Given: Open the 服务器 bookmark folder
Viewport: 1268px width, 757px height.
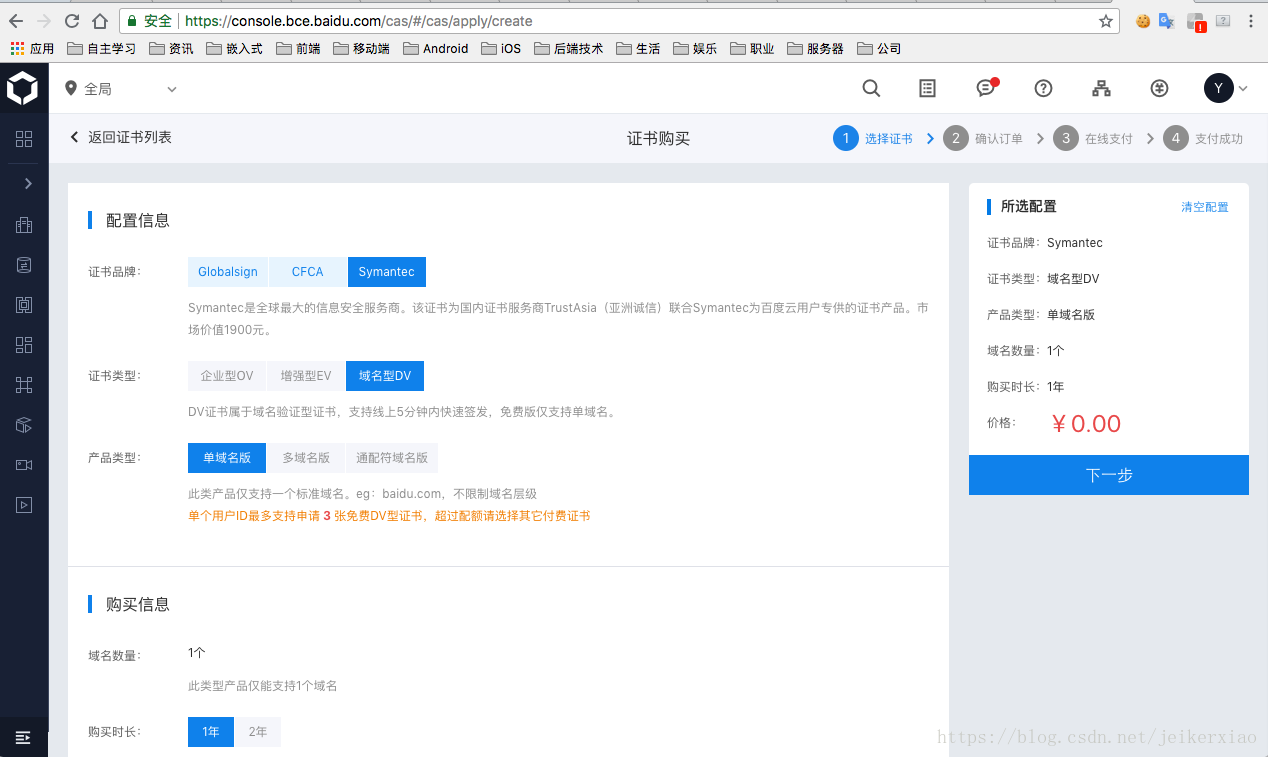Looking at the screenshot, I should [816, 48].
